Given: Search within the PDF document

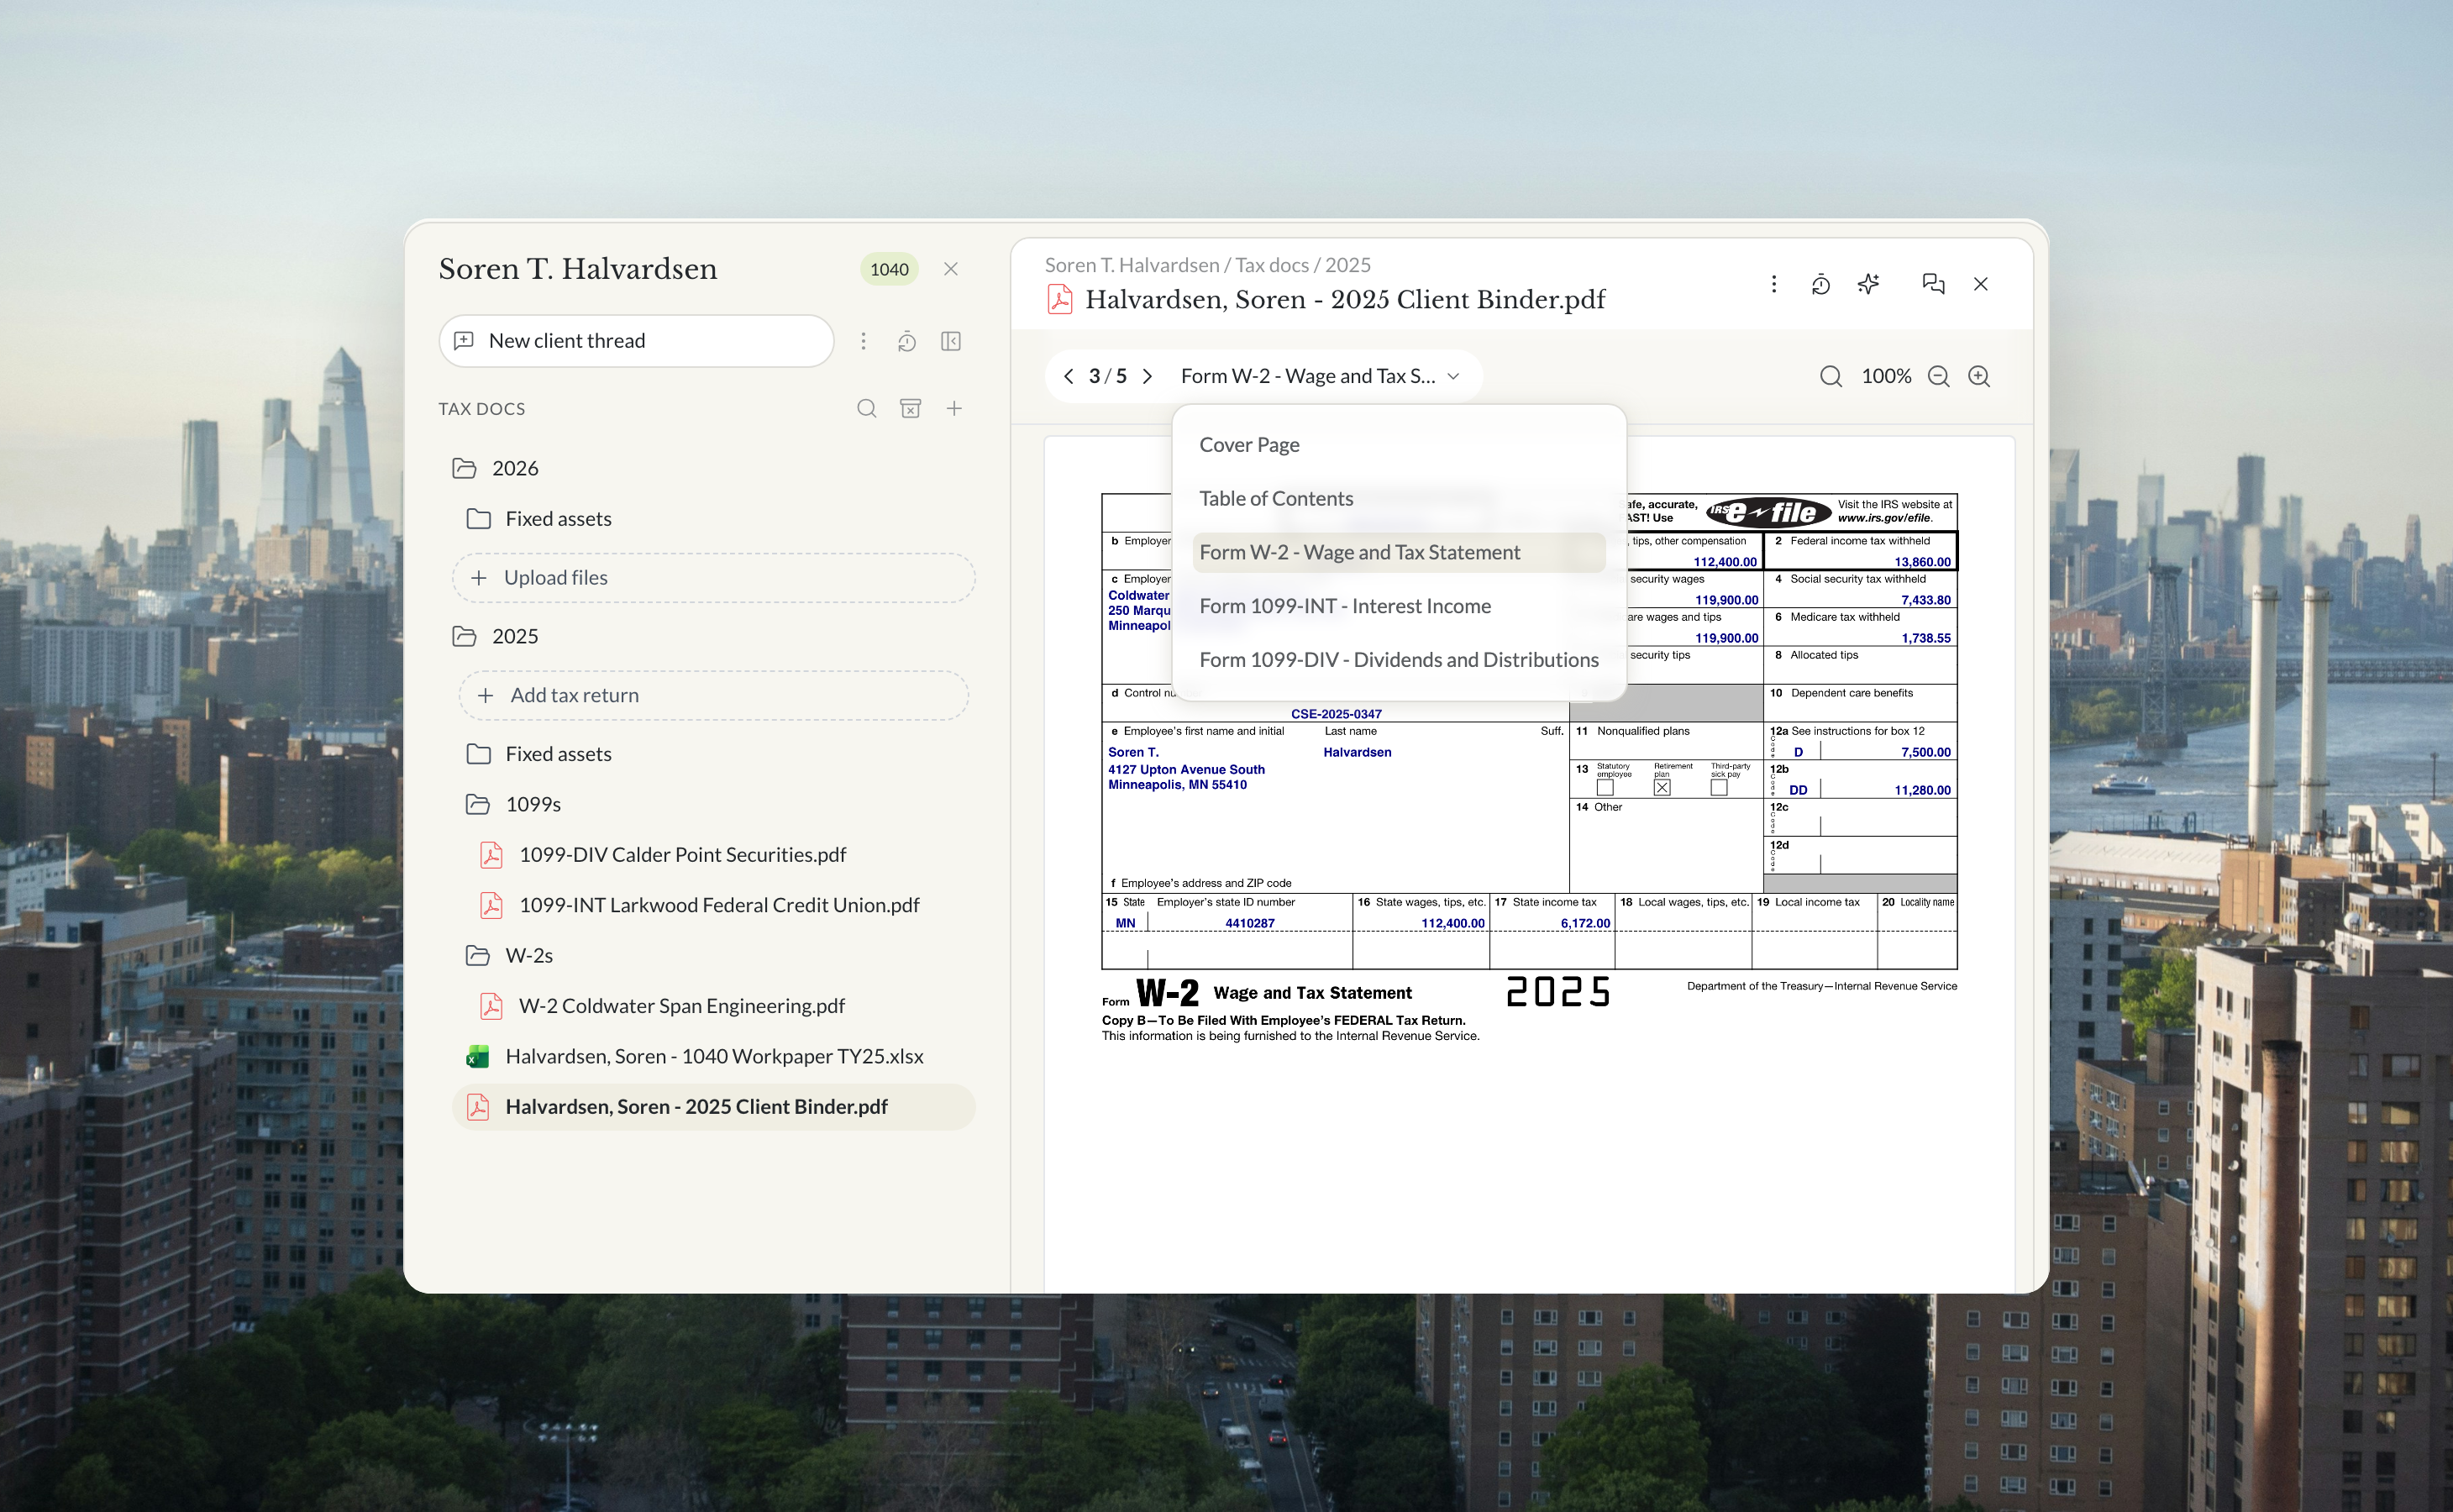Looking at the screenshot, I should click(1830, 376).
